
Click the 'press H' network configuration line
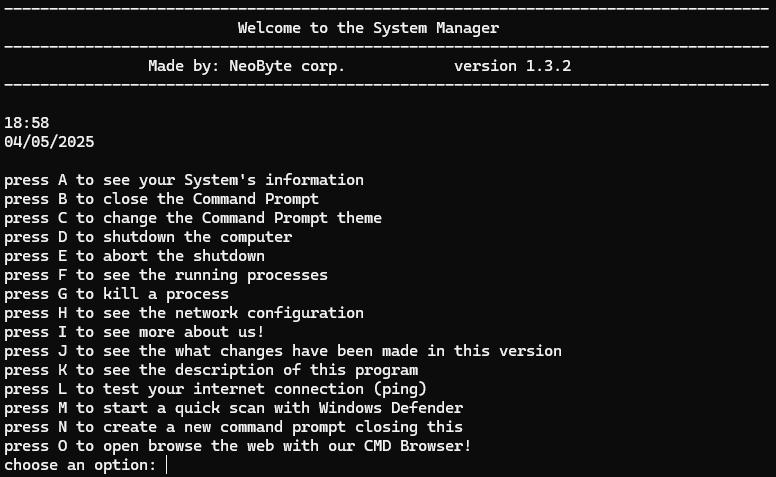tap(184, 313)
